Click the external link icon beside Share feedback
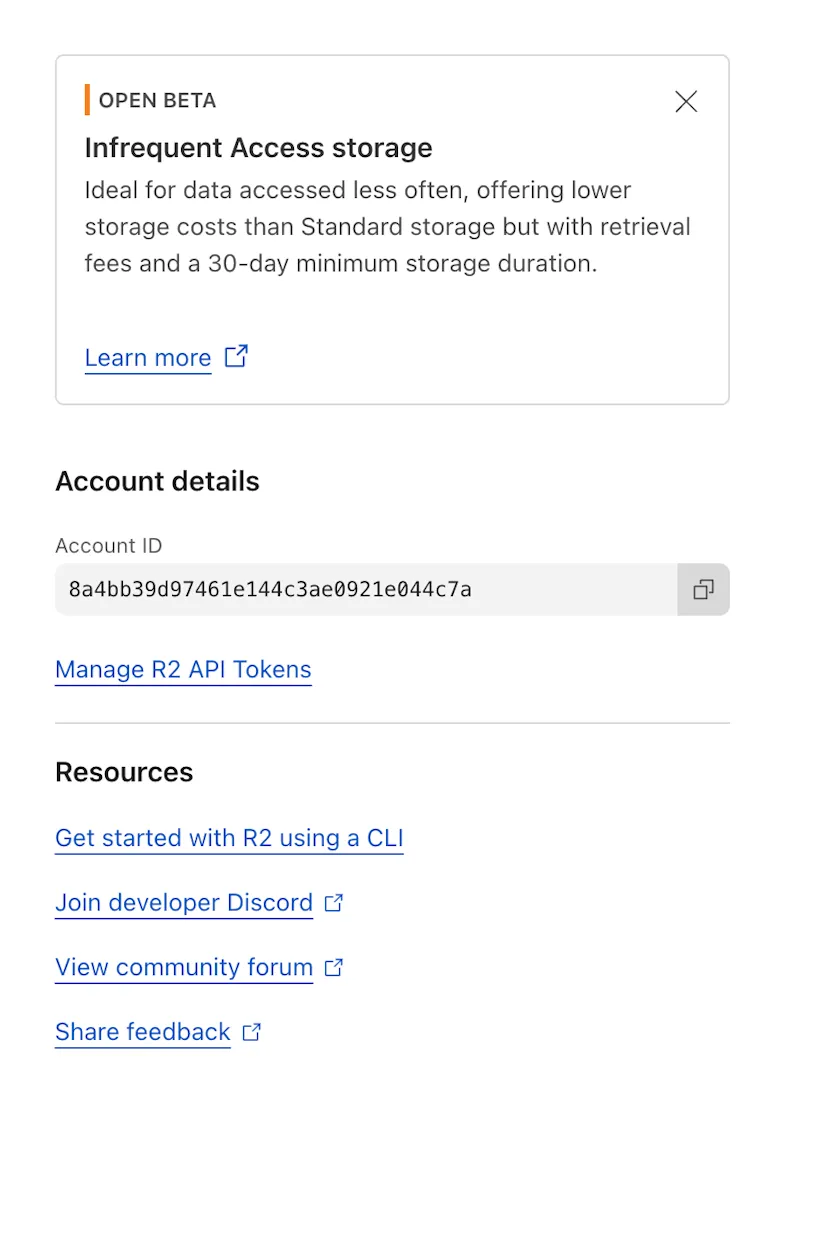 coord(250,1031)
